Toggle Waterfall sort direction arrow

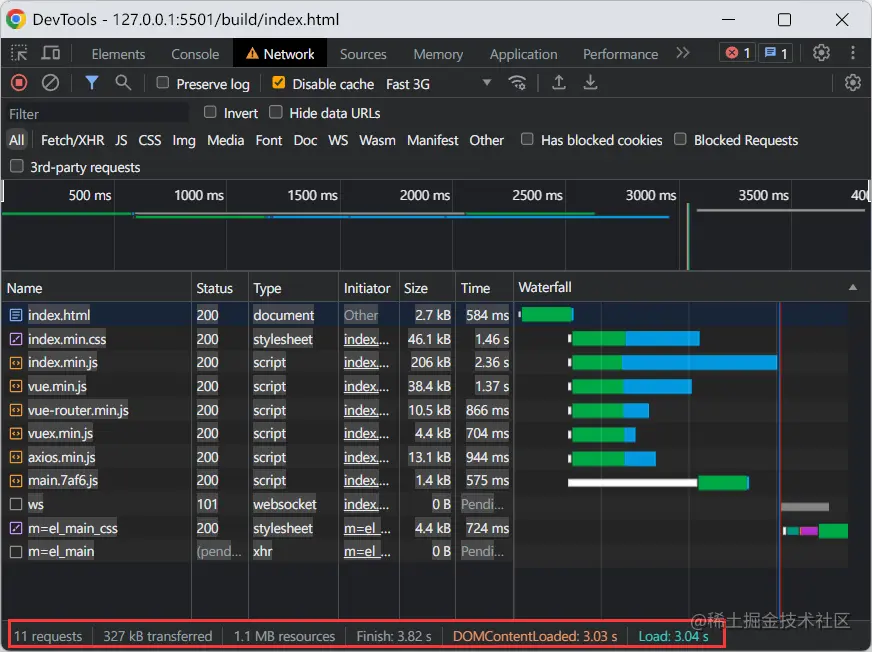(x=853, y=288)
